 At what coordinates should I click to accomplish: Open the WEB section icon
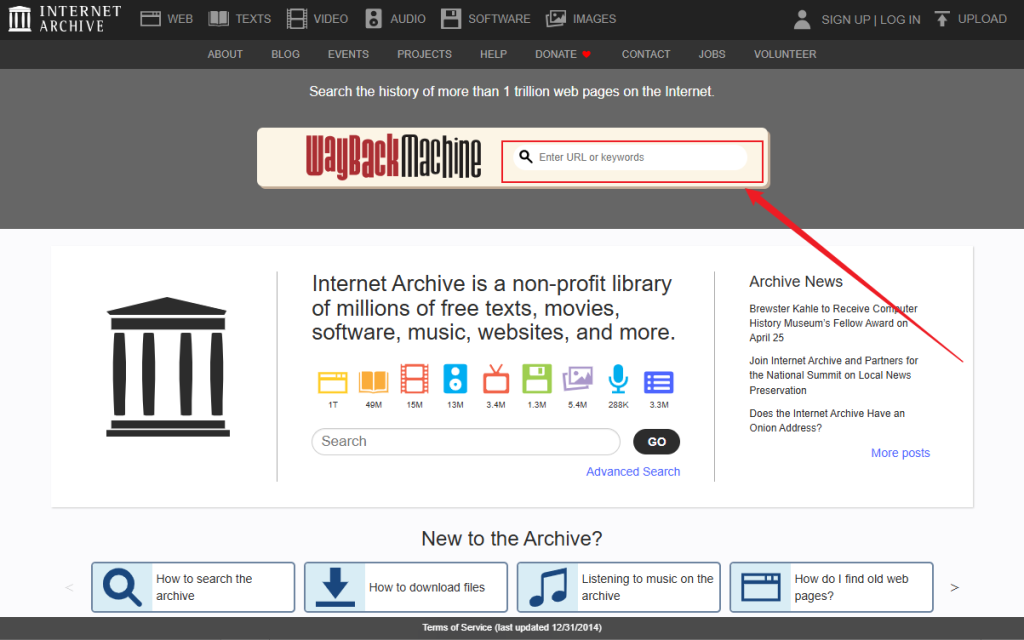[x=152, y=18]
